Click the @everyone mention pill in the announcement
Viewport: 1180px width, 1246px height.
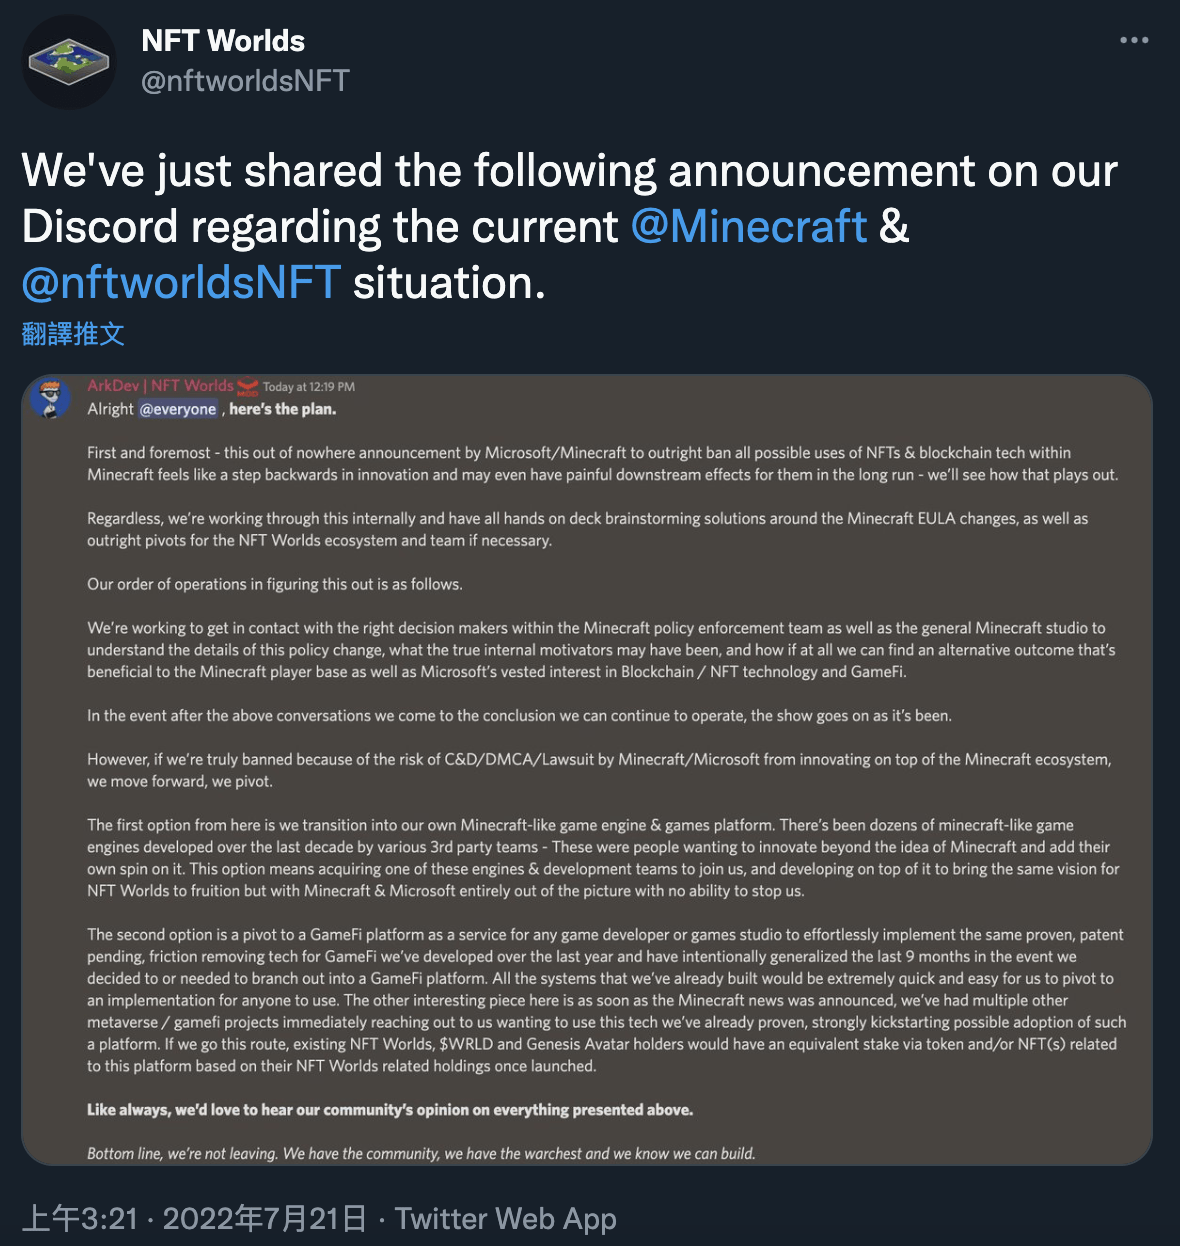(x=179, y=409)
